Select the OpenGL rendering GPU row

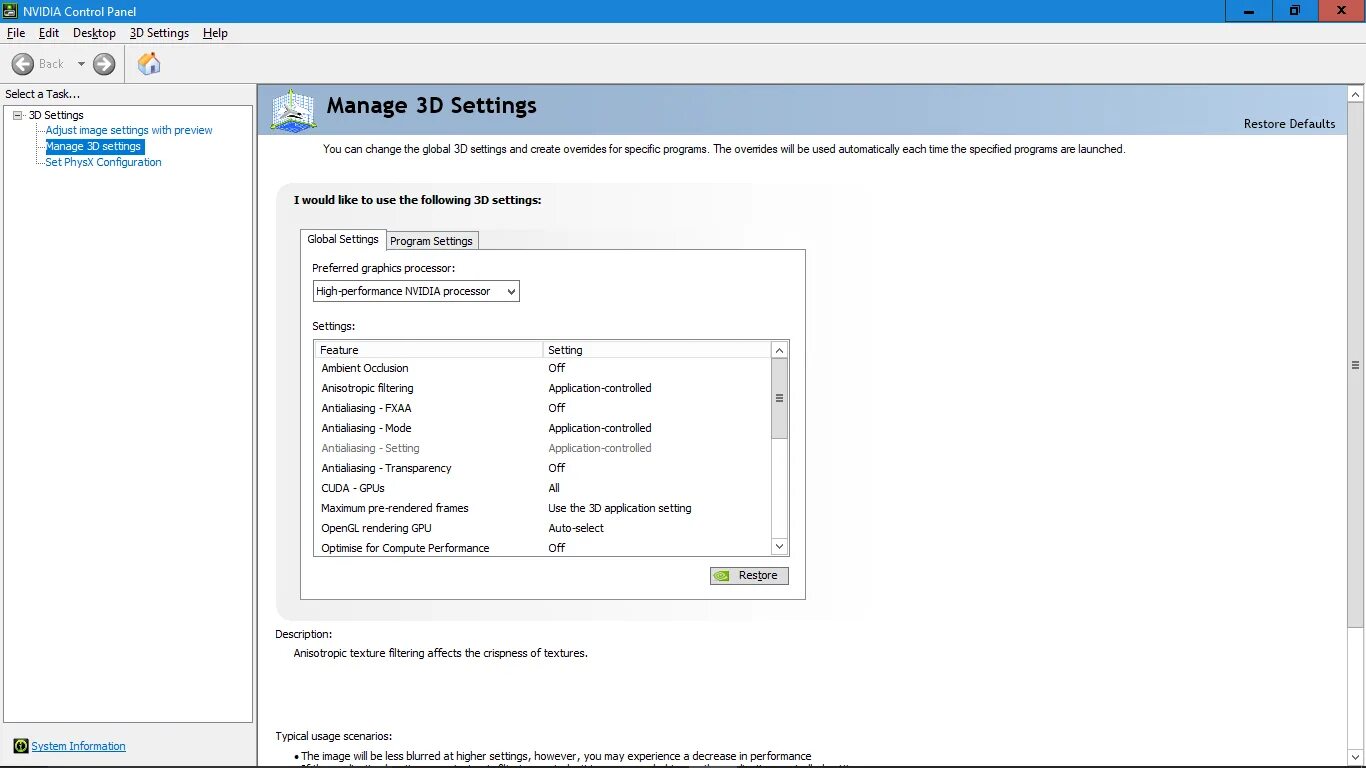click(543, 528)
